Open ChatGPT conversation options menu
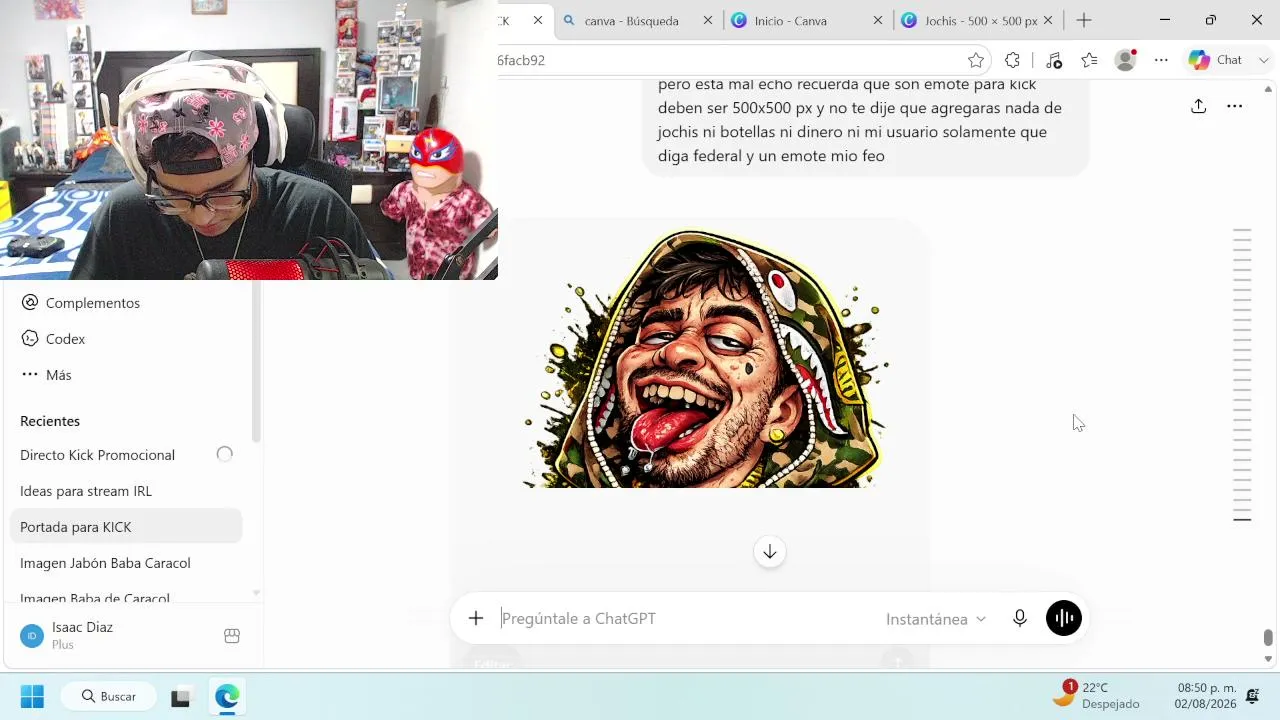 pyautogui.click(x=1234, y=106)
